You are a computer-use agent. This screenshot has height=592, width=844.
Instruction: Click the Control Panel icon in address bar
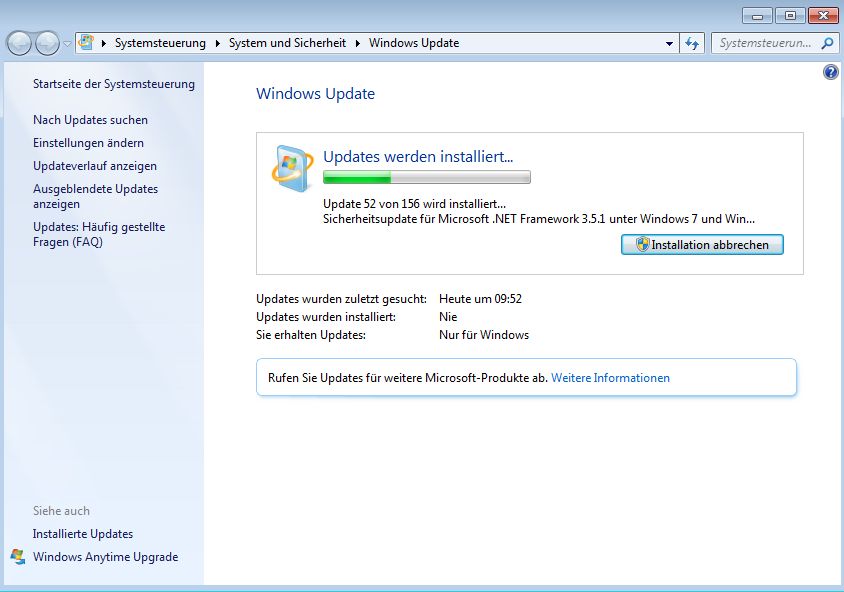[x=86, y=43]
